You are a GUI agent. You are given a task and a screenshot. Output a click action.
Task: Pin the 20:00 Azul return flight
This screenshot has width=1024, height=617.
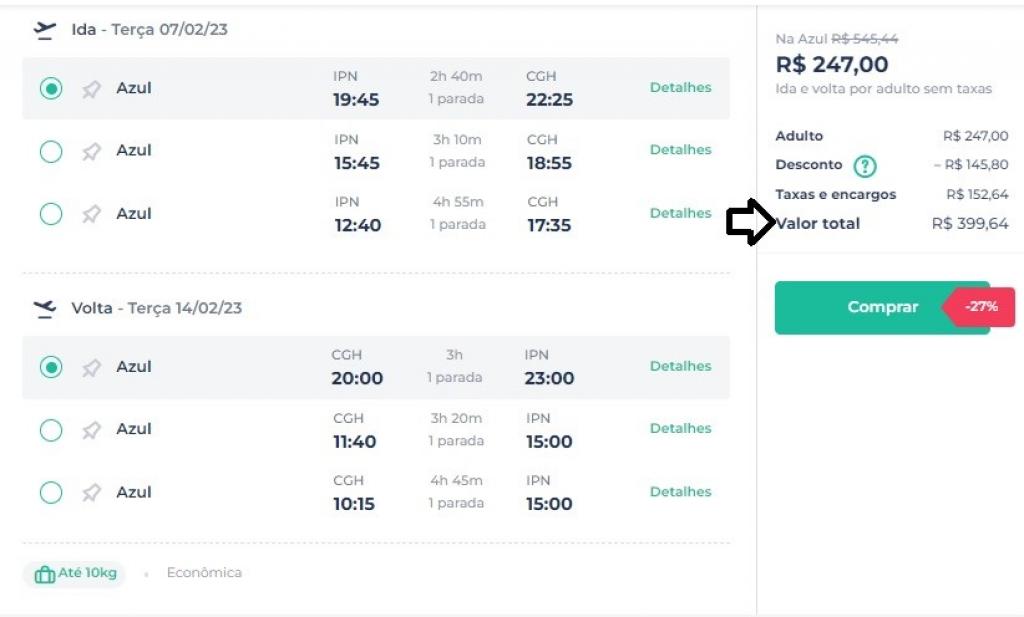click(91, 368)
